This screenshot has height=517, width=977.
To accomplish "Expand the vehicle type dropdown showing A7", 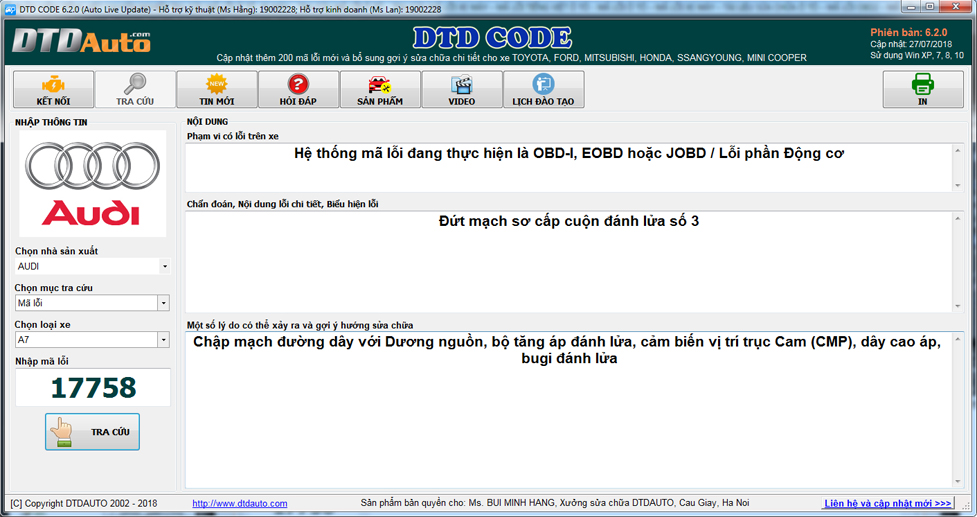I will (x=164, y=340).
